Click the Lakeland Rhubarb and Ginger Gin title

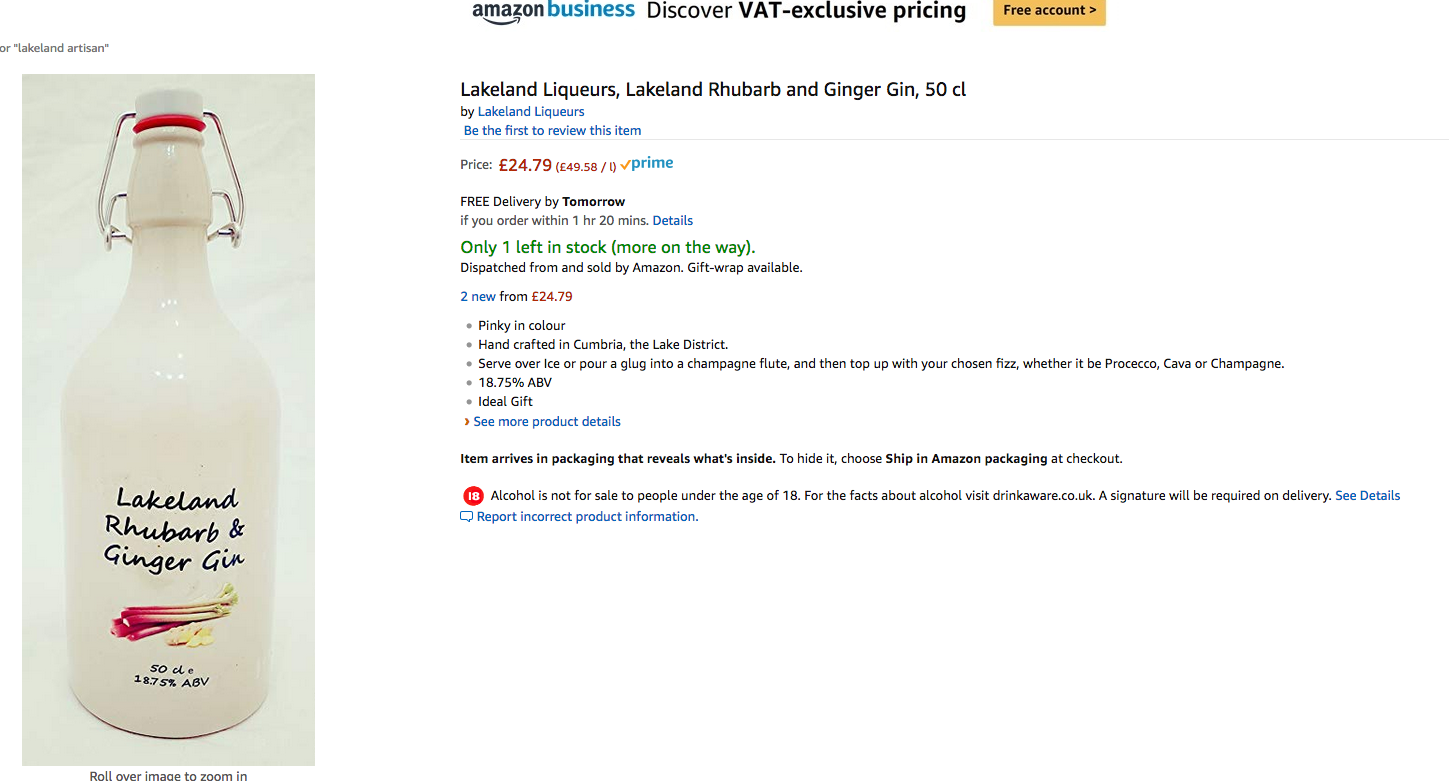coord(713,90)
